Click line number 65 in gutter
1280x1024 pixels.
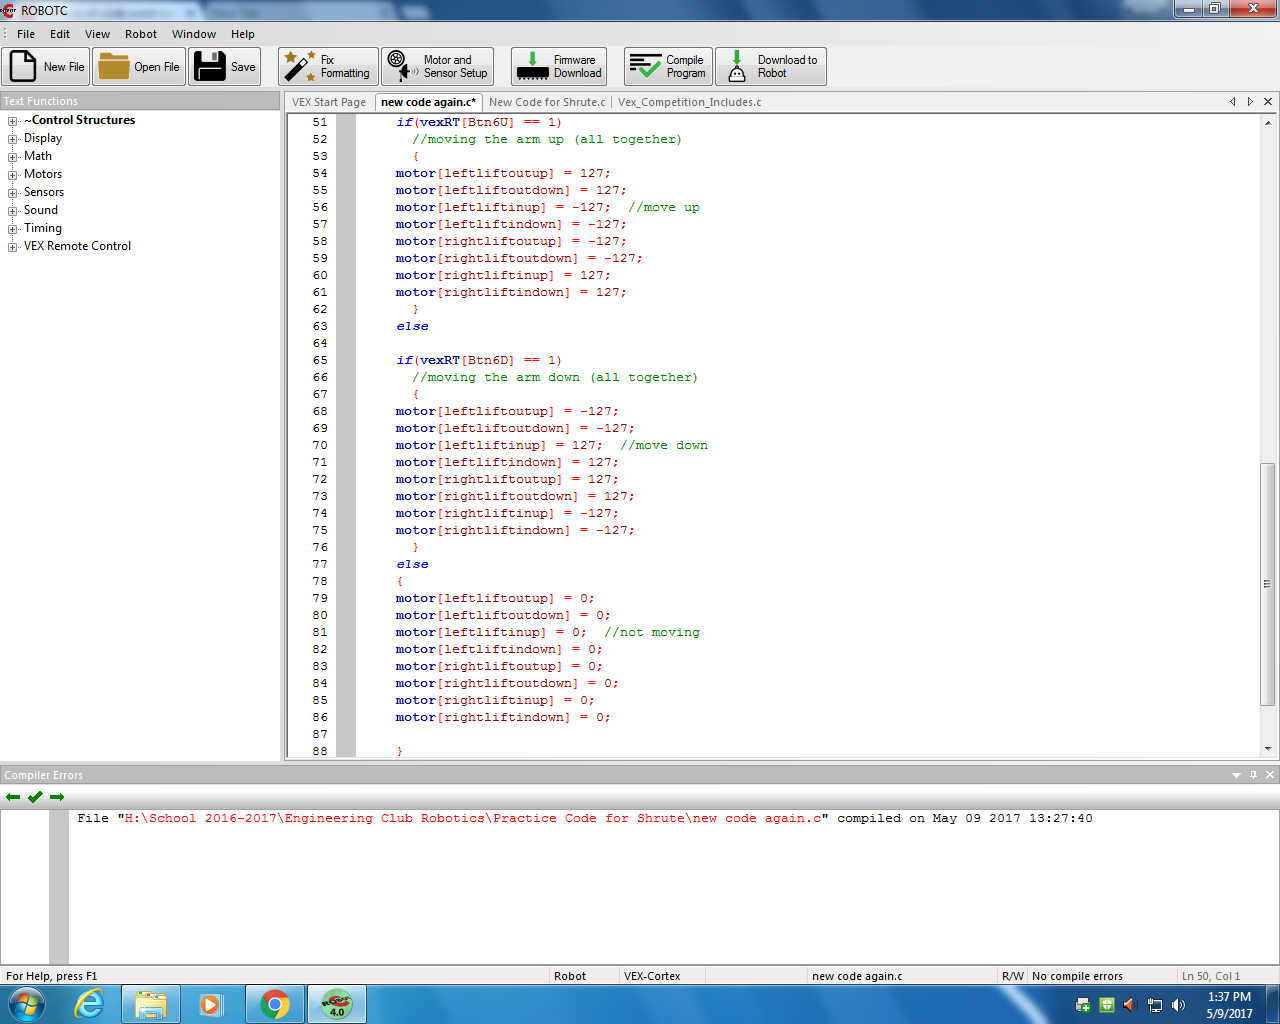click(x=320, y=360)
